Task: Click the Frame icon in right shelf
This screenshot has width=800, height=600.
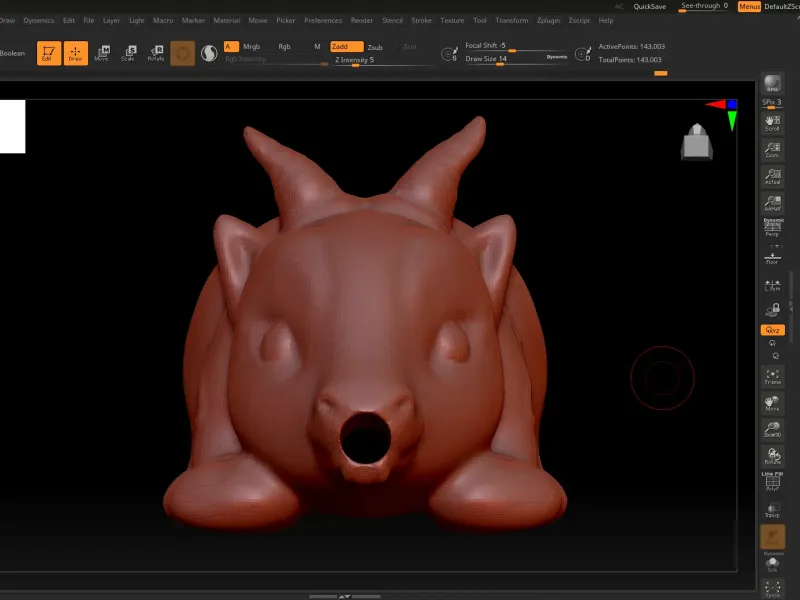Action: tap(772, 377)
